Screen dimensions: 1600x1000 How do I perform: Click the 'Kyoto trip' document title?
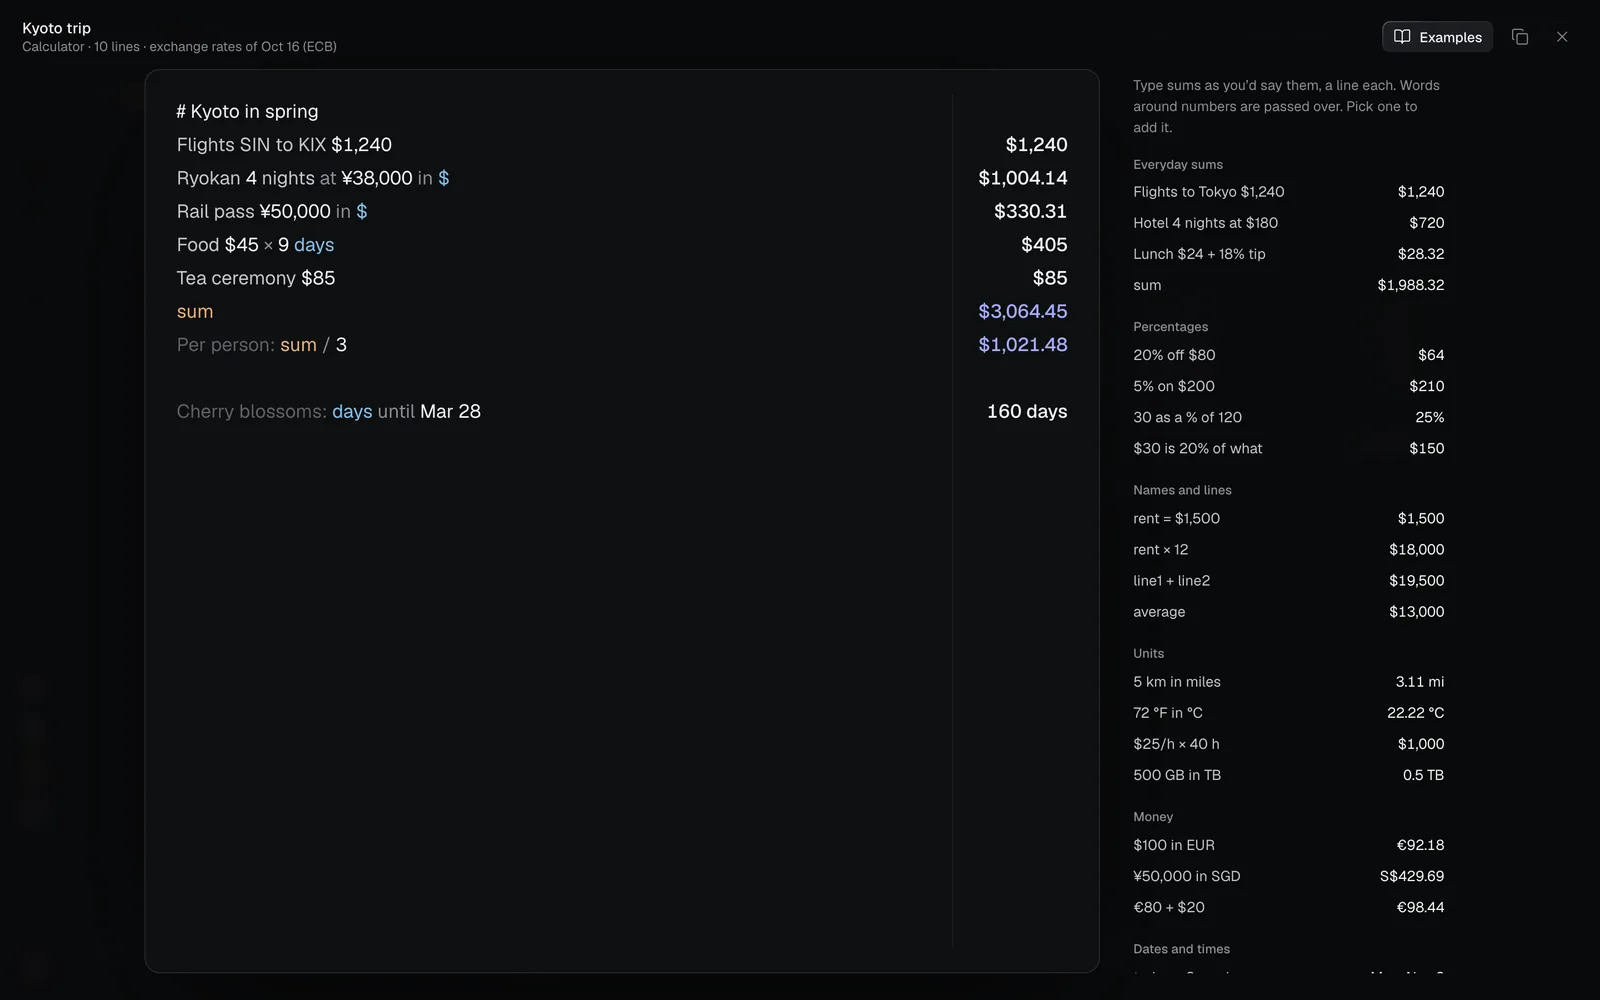(57, 28)
